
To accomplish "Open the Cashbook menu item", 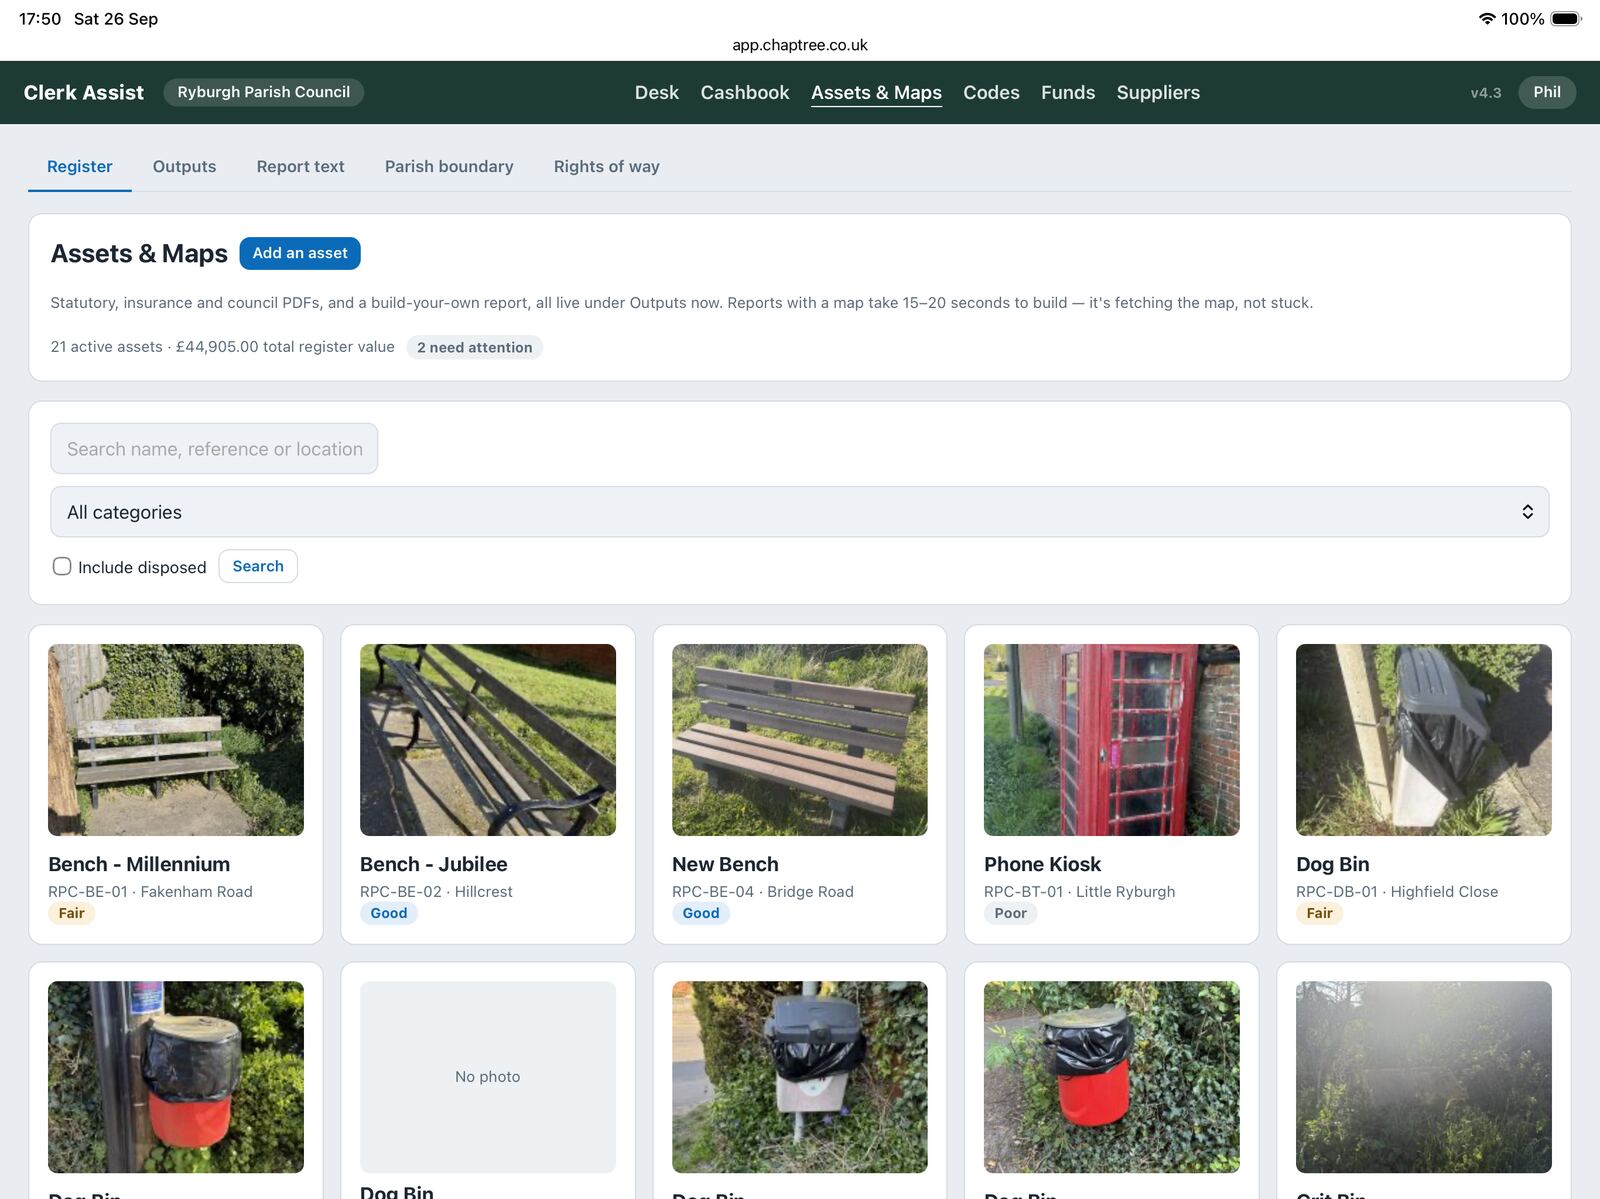I will pos(744,92).
